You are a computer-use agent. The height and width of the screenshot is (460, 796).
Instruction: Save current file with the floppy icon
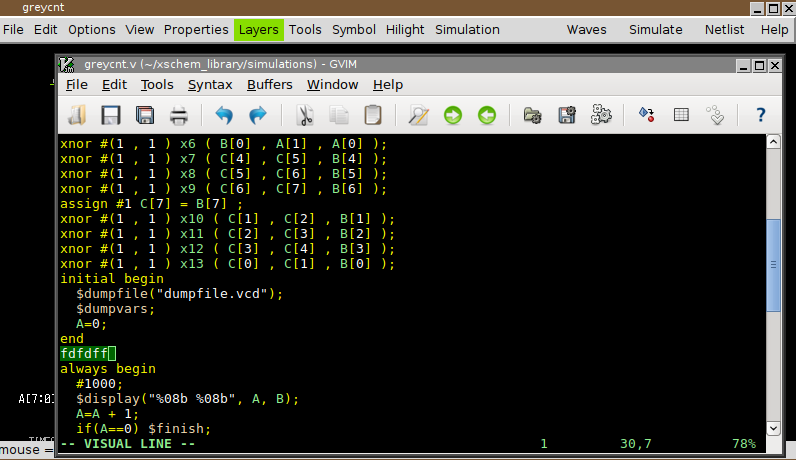point(111,115)
